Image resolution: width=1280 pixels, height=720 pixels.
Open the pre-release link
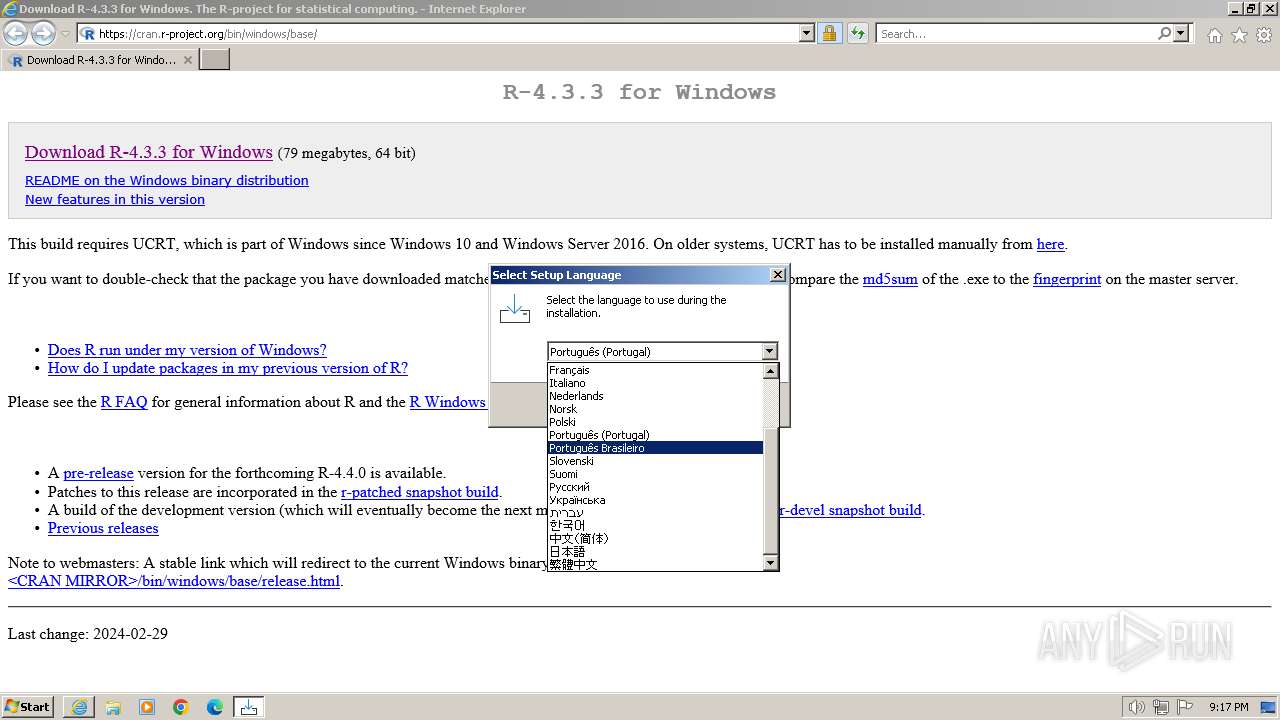click(x=98, y=473)
